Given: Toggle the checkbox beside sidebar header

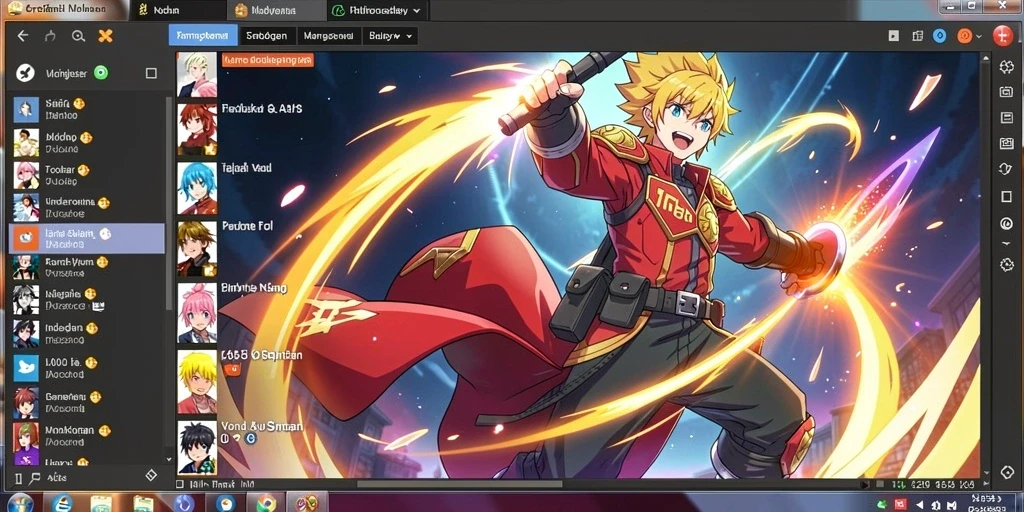Looking at the screenshot, I should pos(151,73).
